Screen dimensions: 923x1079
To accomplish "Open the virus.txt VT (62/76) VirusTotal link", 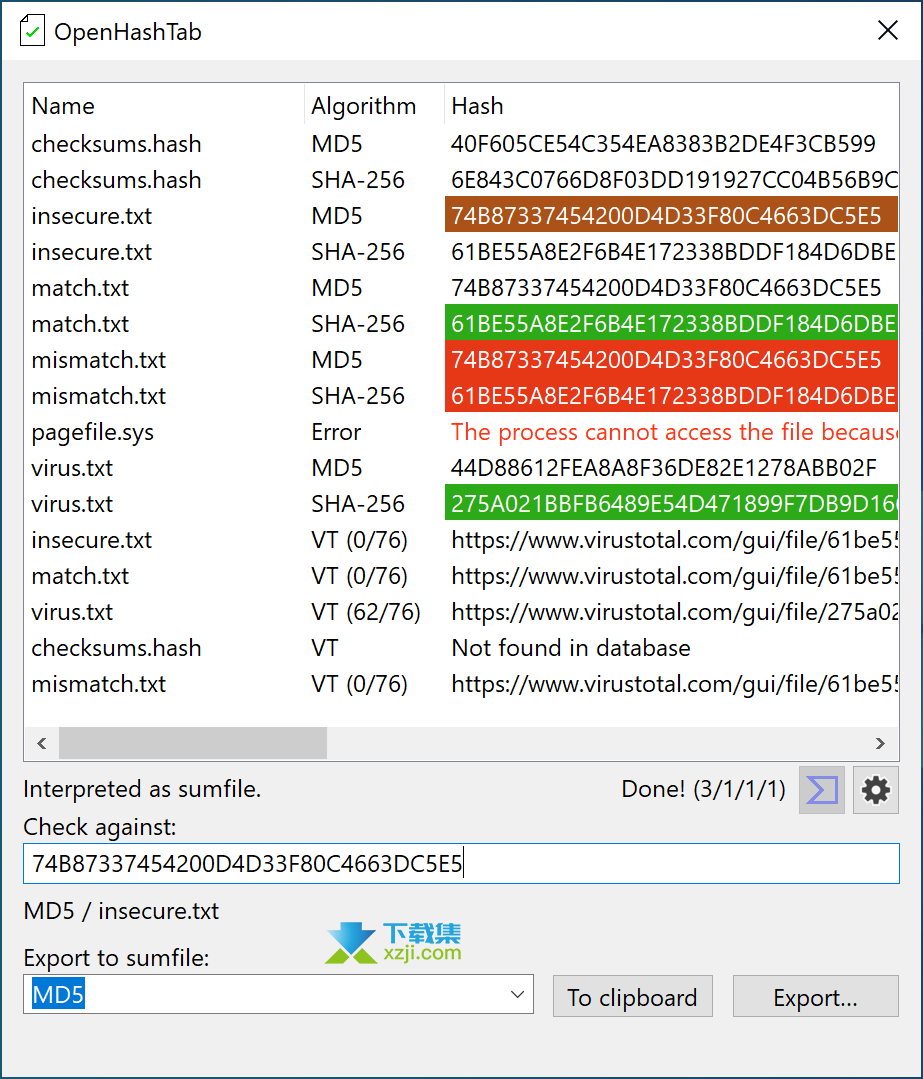I will click(x=672, y=612).
